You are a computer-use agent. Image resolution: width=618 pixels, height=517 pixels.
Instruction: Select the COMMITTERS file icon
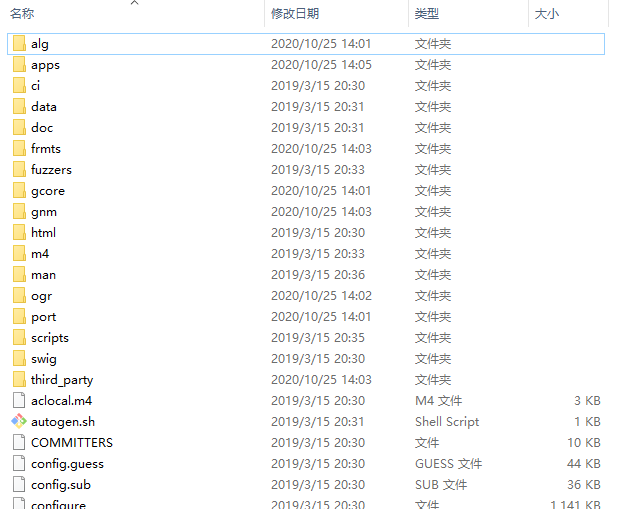[x=19, y=443]
